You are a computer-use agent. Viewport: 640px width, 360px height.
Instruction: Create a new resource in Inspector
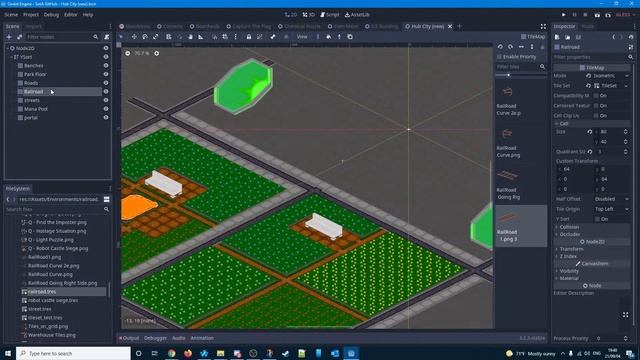coord(557,37)
